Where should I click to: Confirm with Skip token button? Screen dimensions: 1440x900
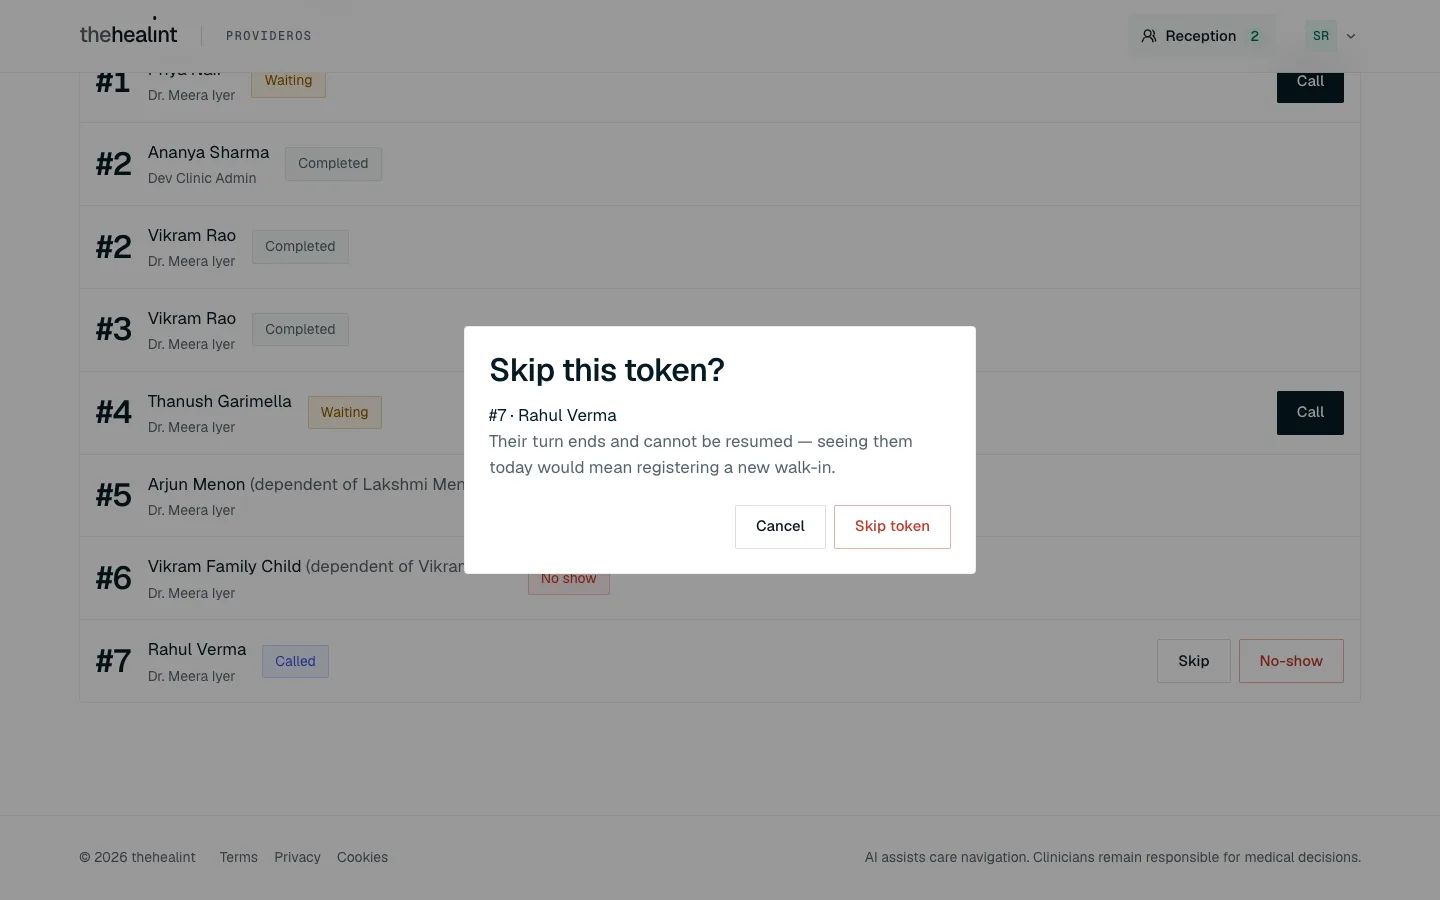click(892, 526)
